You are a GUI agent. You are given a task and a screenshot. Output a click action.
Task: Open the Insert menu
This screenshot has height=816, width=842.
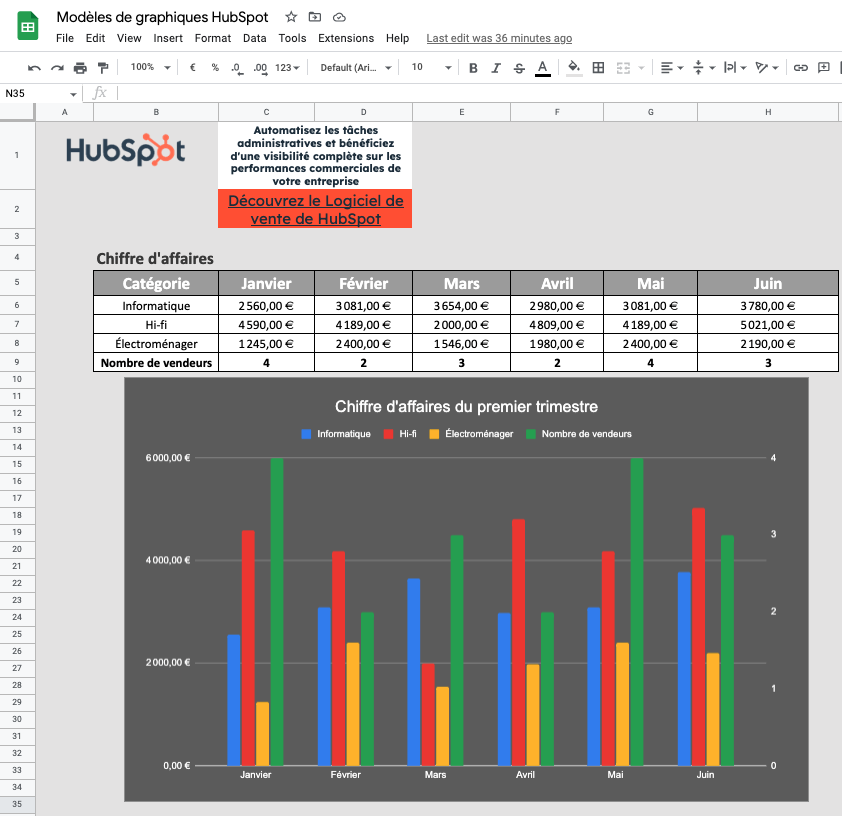168,38
